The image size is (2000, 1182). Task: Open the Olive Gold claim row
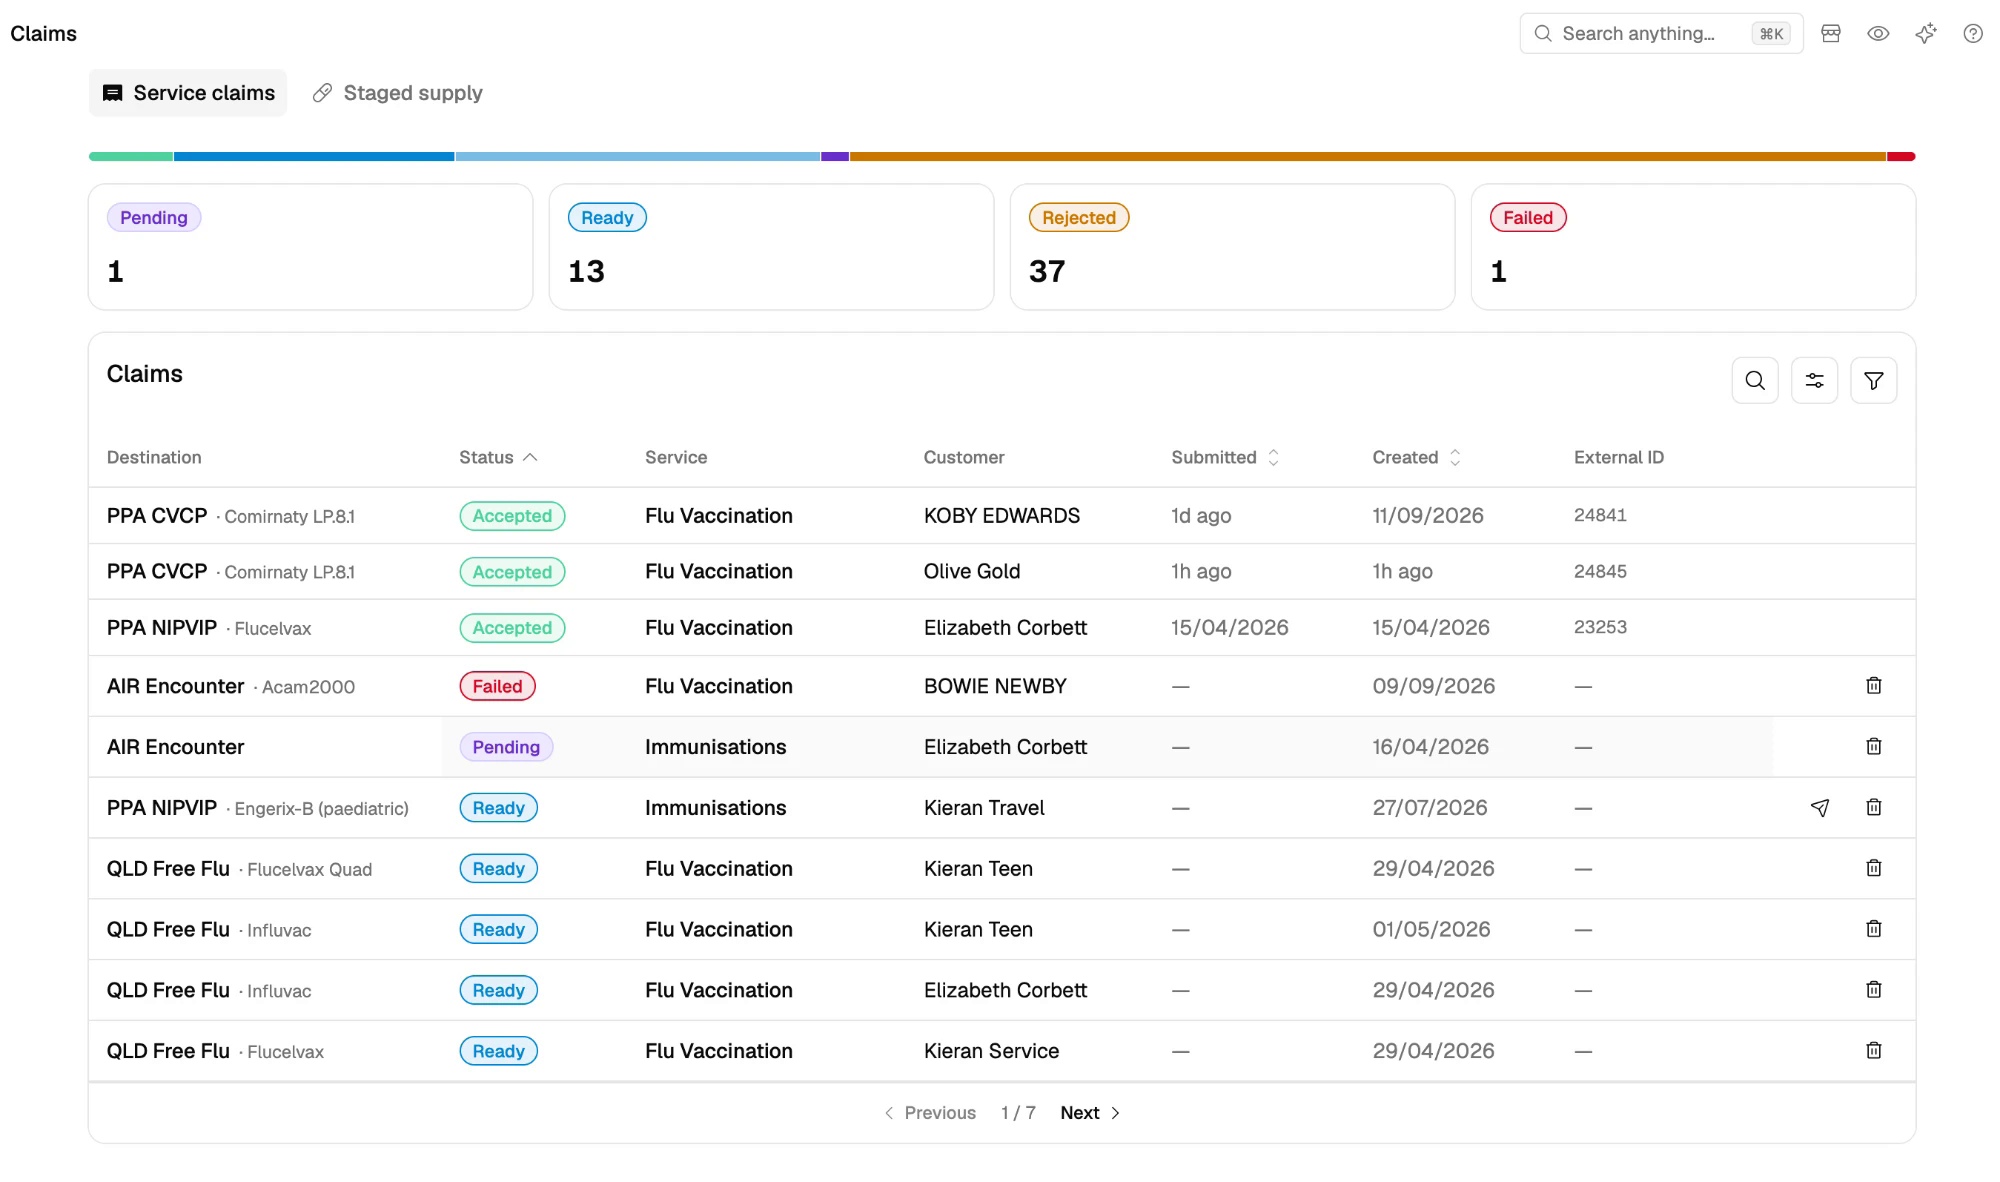(1002, 571)
